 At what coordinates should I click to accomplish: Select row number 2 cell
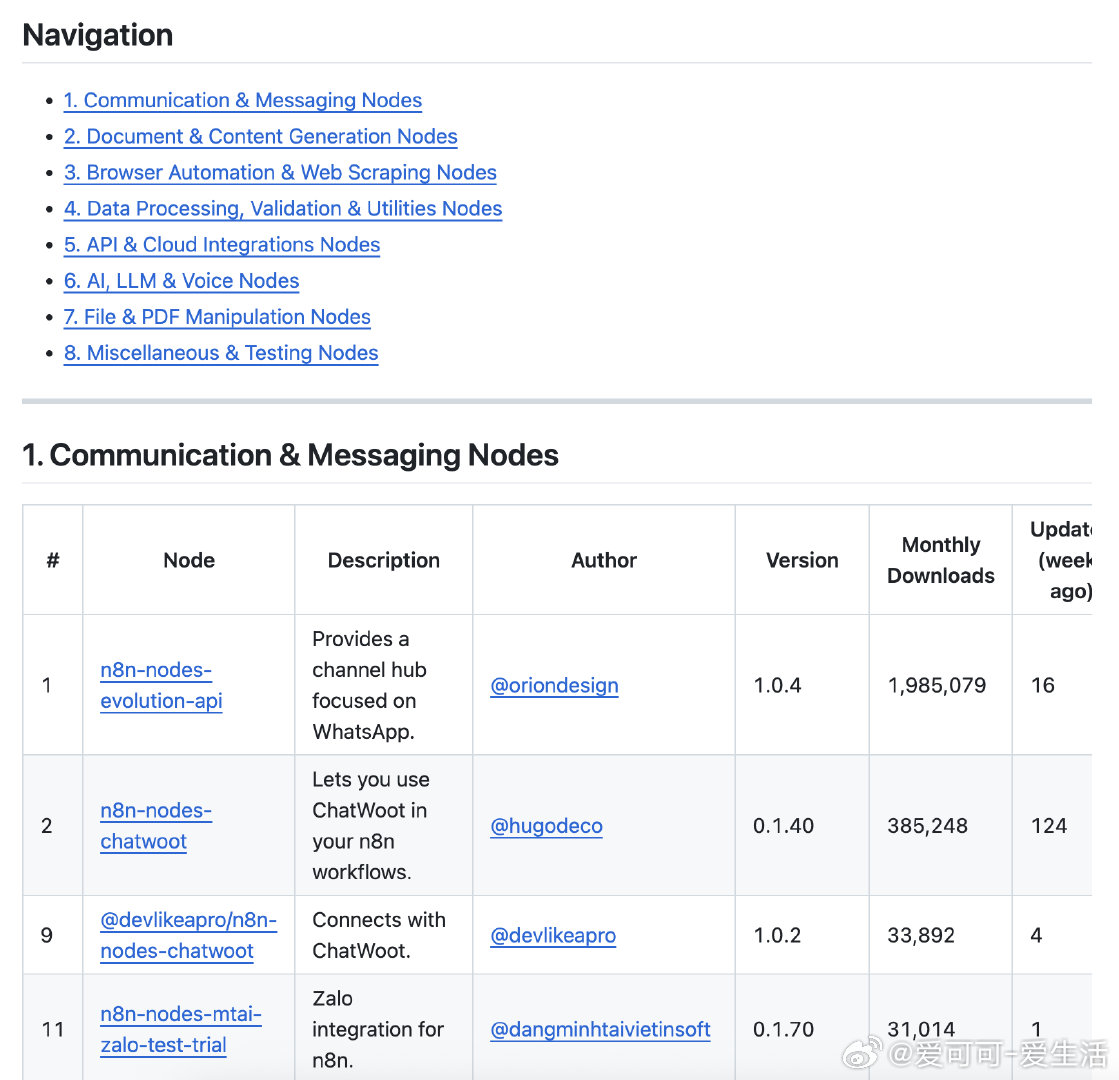coord(46,826)
